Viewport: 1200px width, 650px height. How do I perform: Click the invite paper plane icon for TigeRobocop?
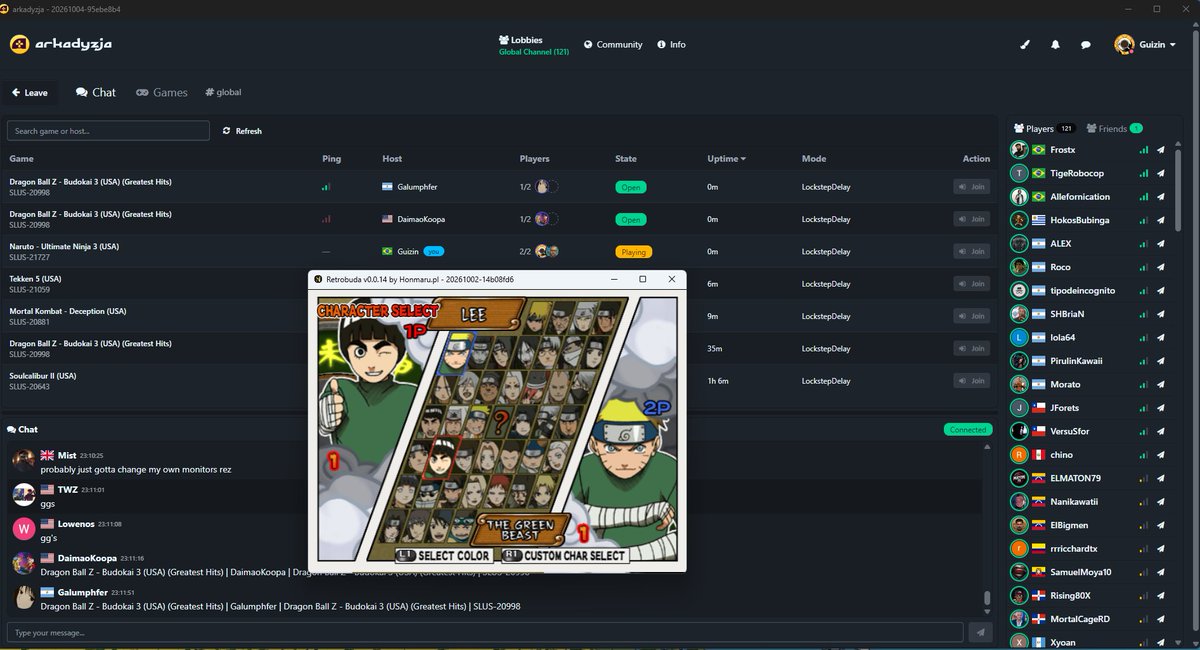pos(1161,173)
